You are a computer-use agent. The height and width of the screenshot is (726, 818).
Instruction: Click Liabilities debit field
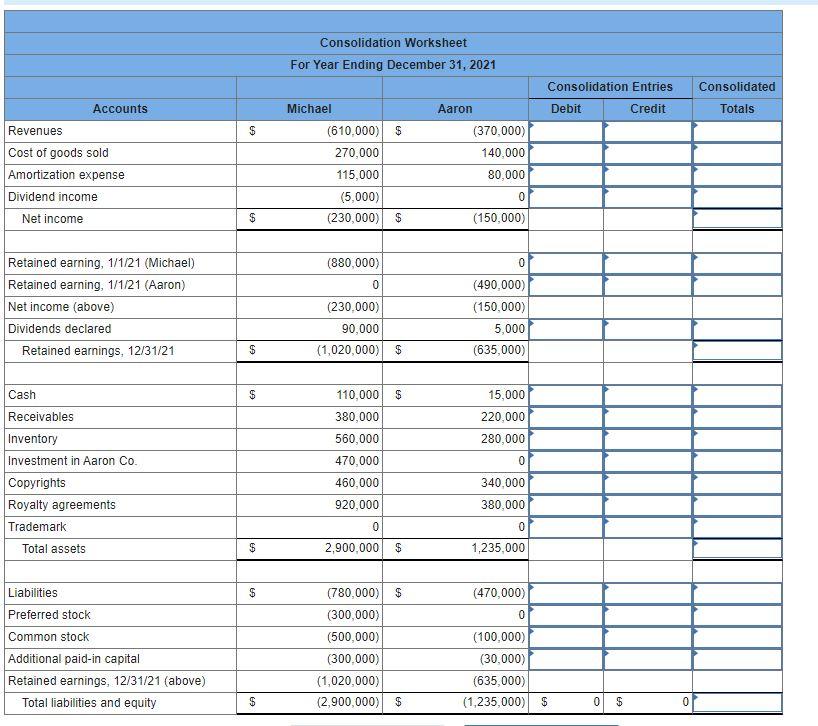coord(566,593)
